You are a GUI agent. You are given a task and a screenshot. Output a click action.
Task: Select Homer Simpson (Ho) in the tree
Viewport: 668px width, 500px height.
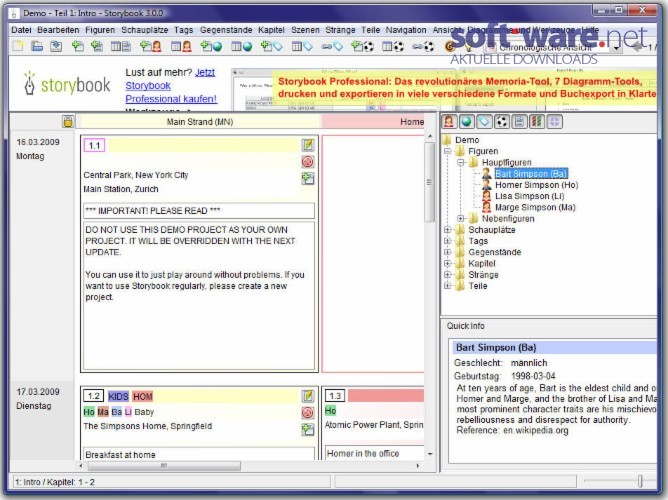coord(536,185)
